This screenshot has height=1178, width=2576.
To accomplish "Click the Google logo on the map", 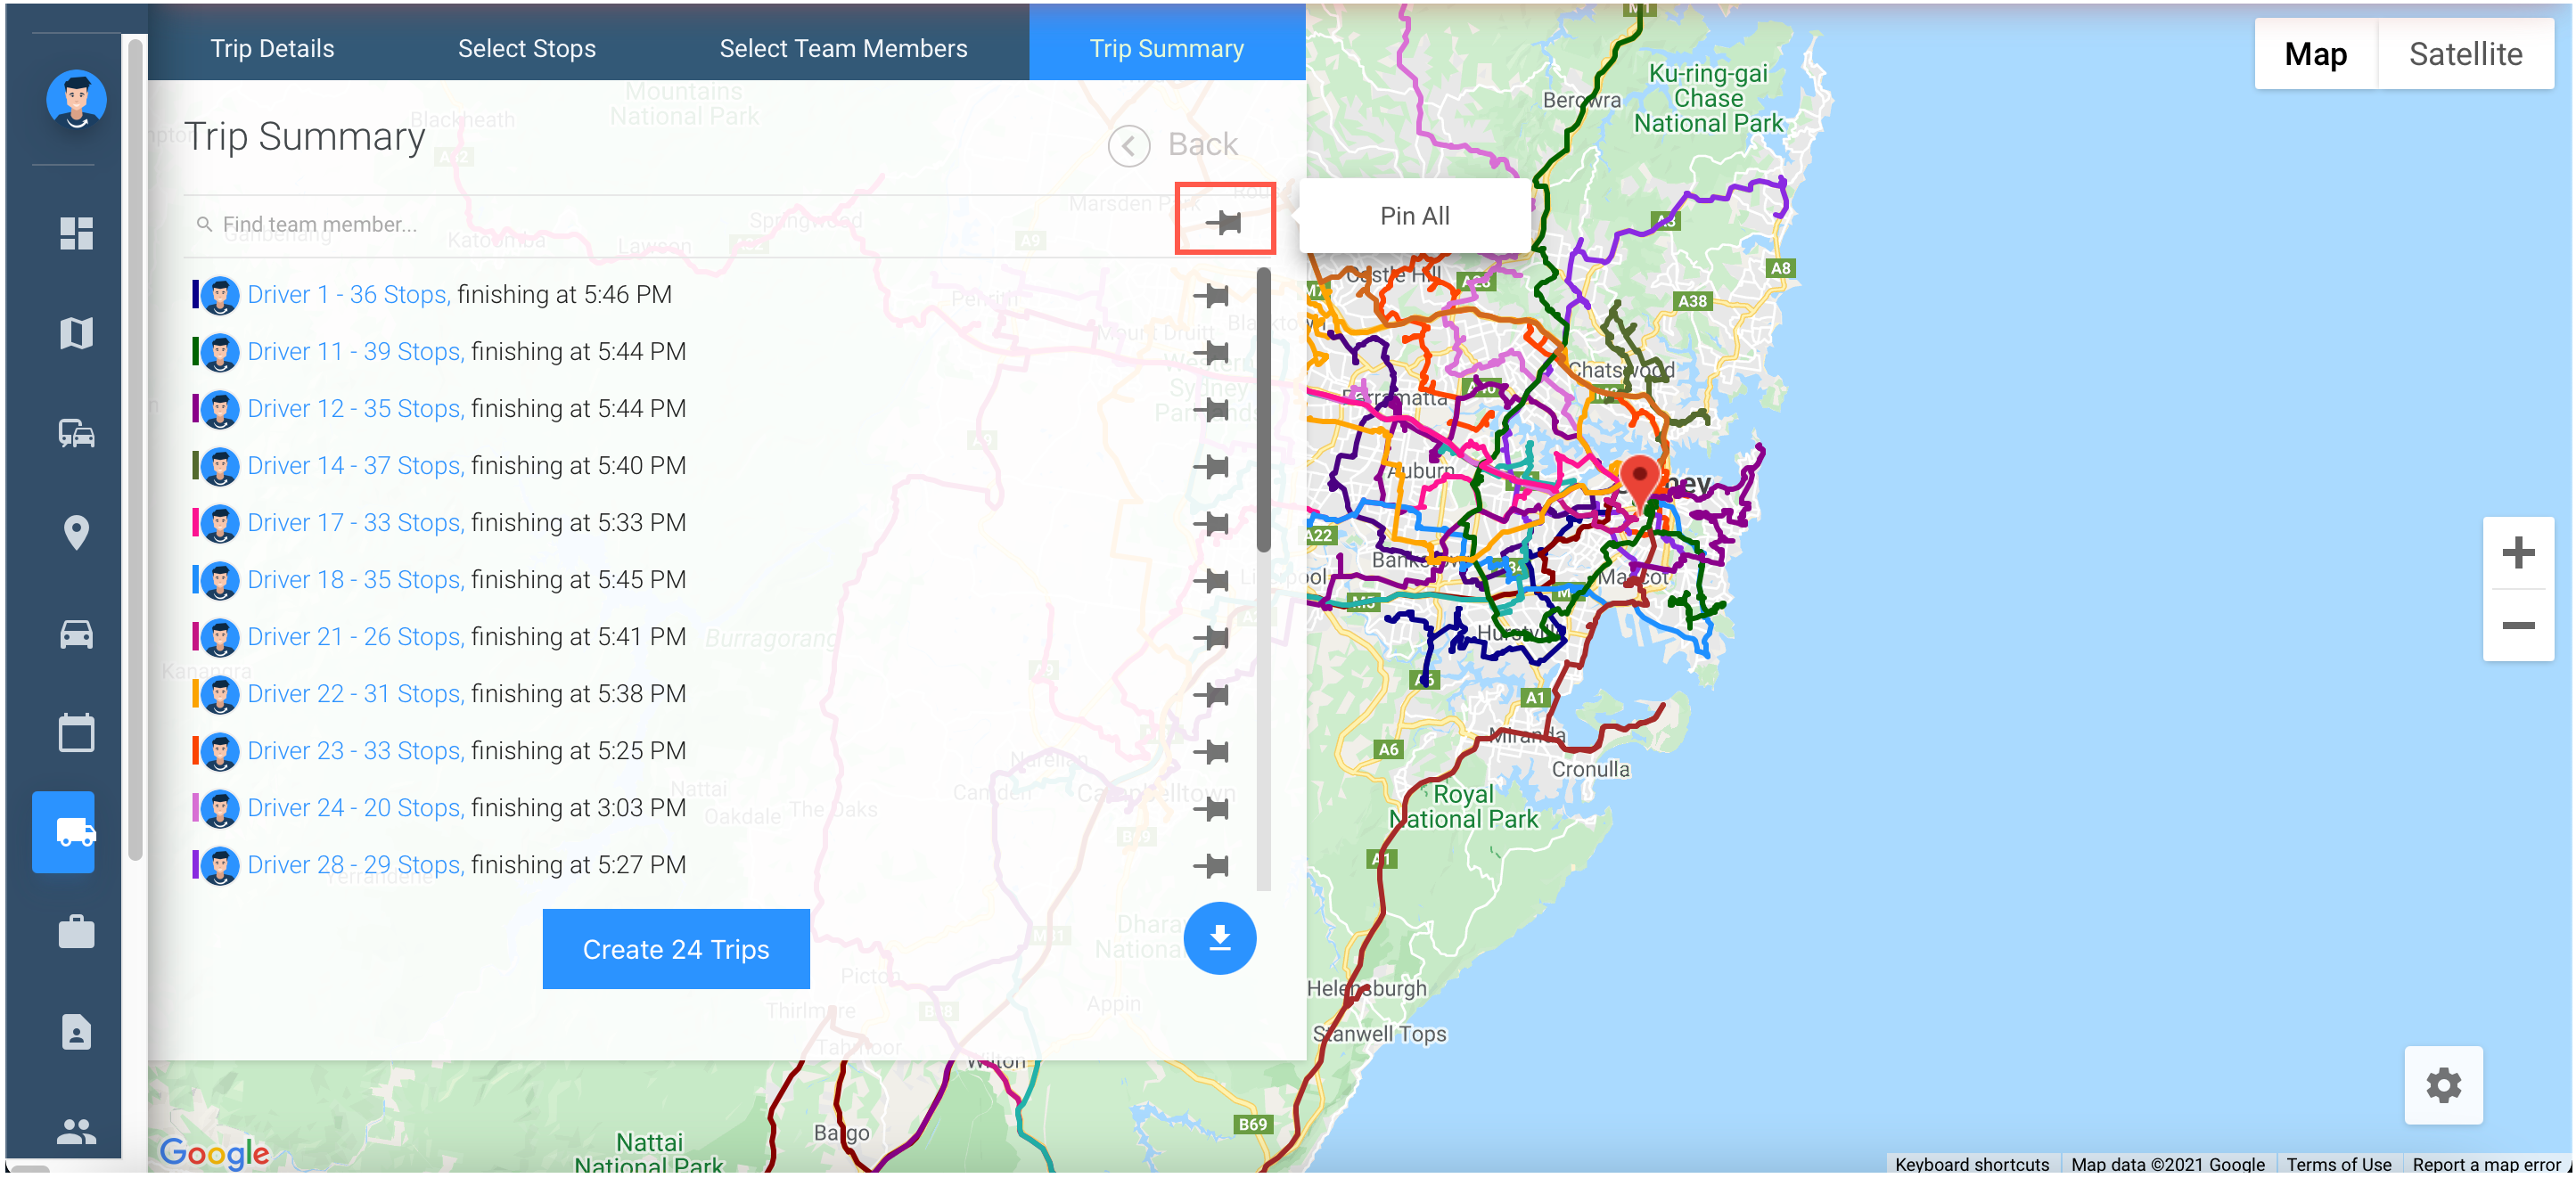I will [214, 1152].
